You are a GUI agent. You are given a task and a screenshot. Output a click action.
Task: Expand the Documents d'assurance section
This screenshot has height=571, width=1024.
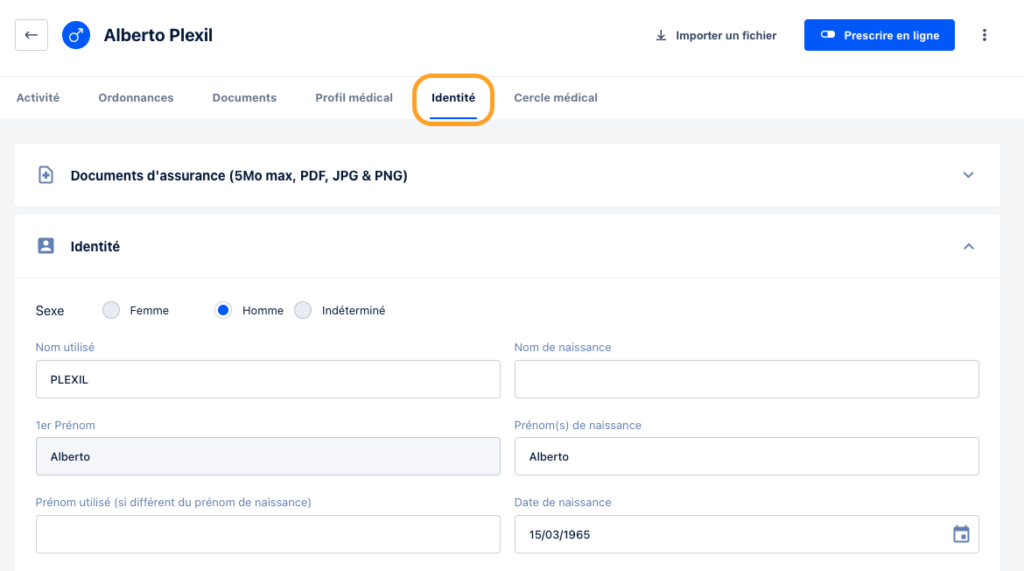click(968, 175)
